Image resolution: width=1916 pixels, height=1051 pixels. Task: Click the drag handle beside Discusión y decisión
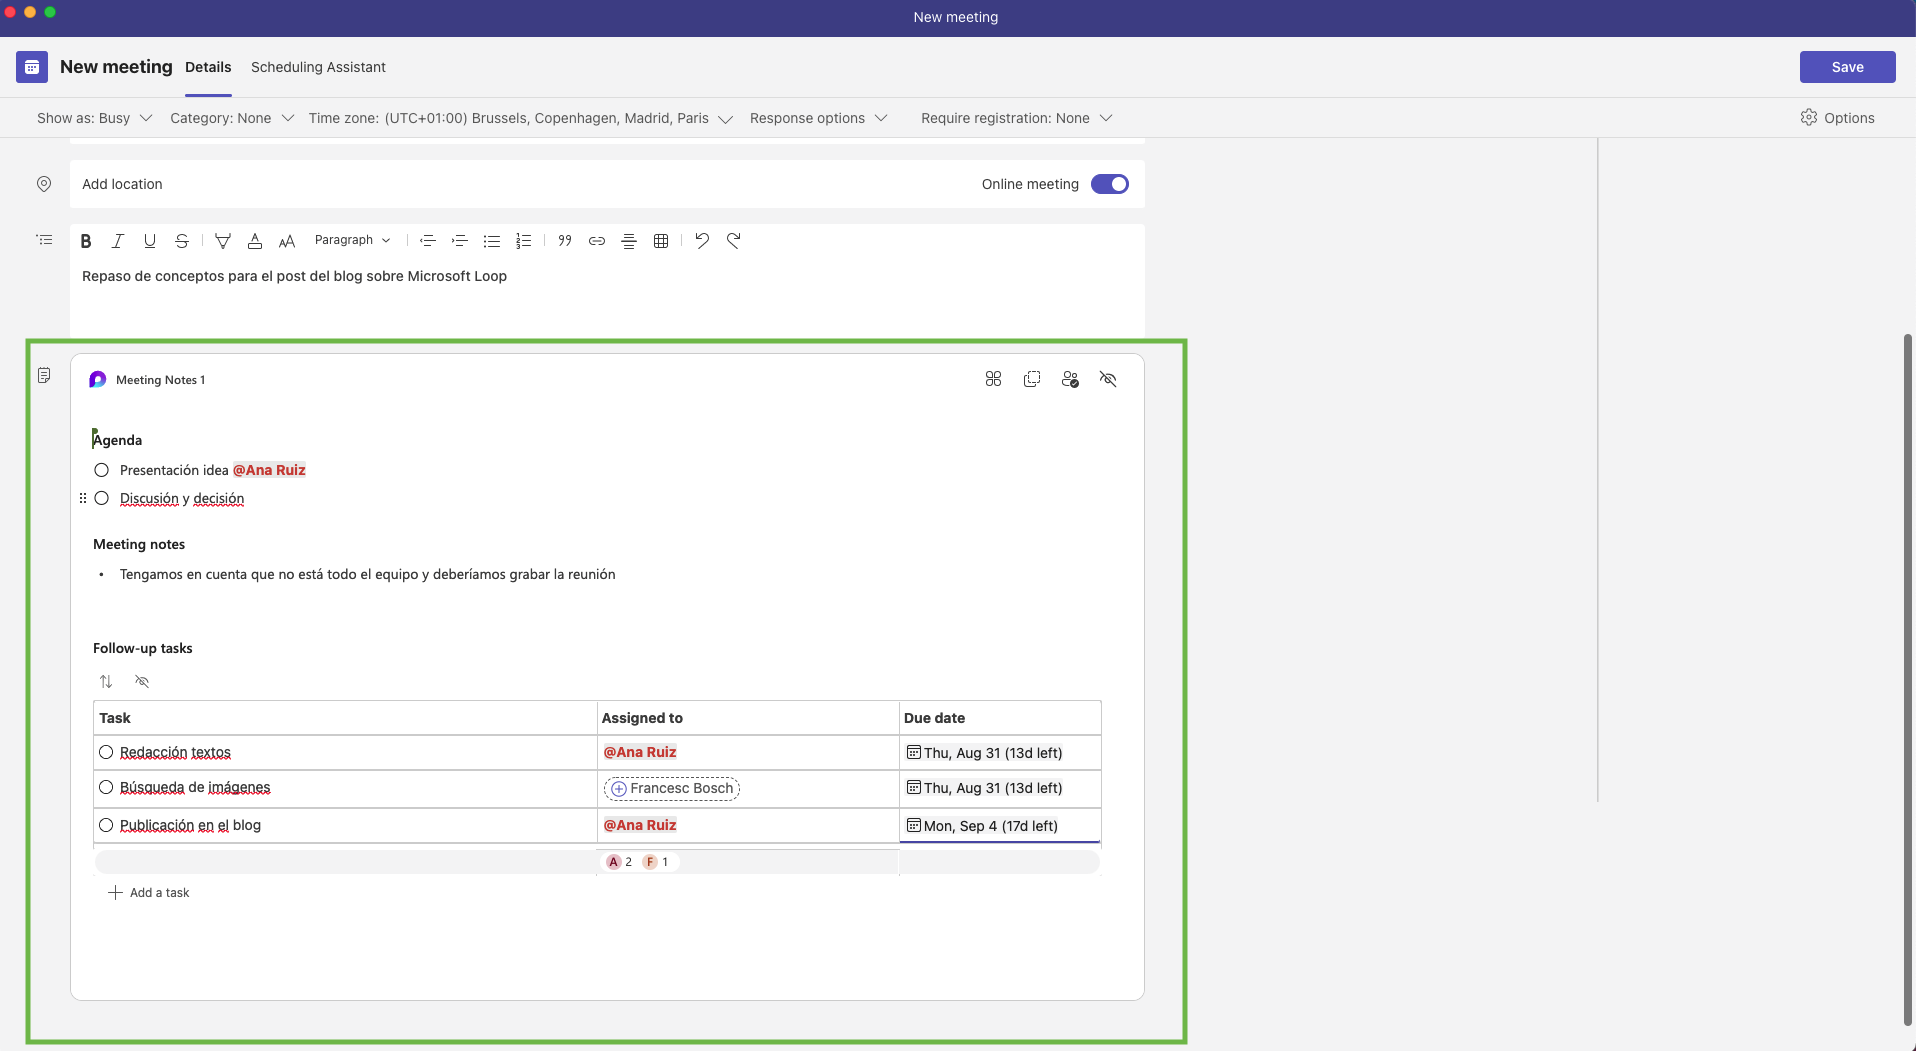click(83, 498)
